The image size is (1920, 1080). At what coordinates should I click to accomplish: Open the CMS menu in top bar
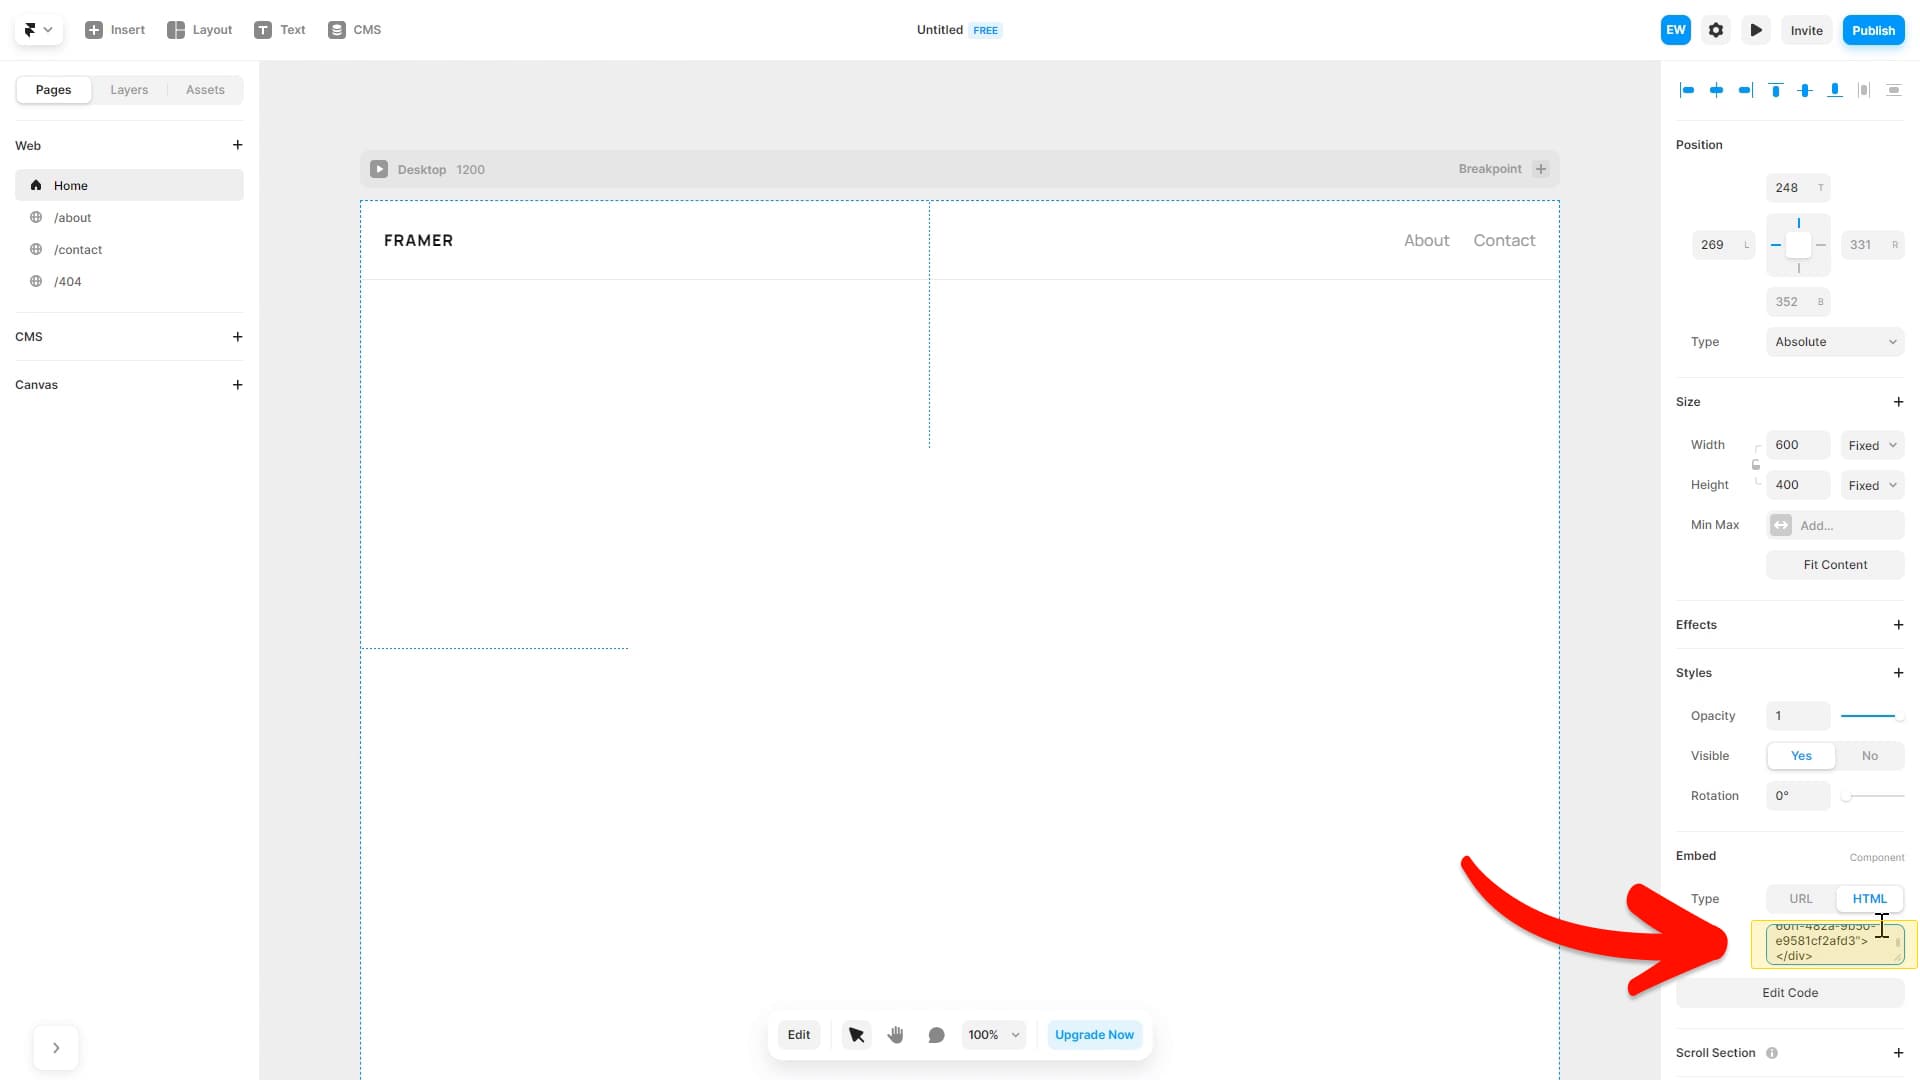(354, 30)
